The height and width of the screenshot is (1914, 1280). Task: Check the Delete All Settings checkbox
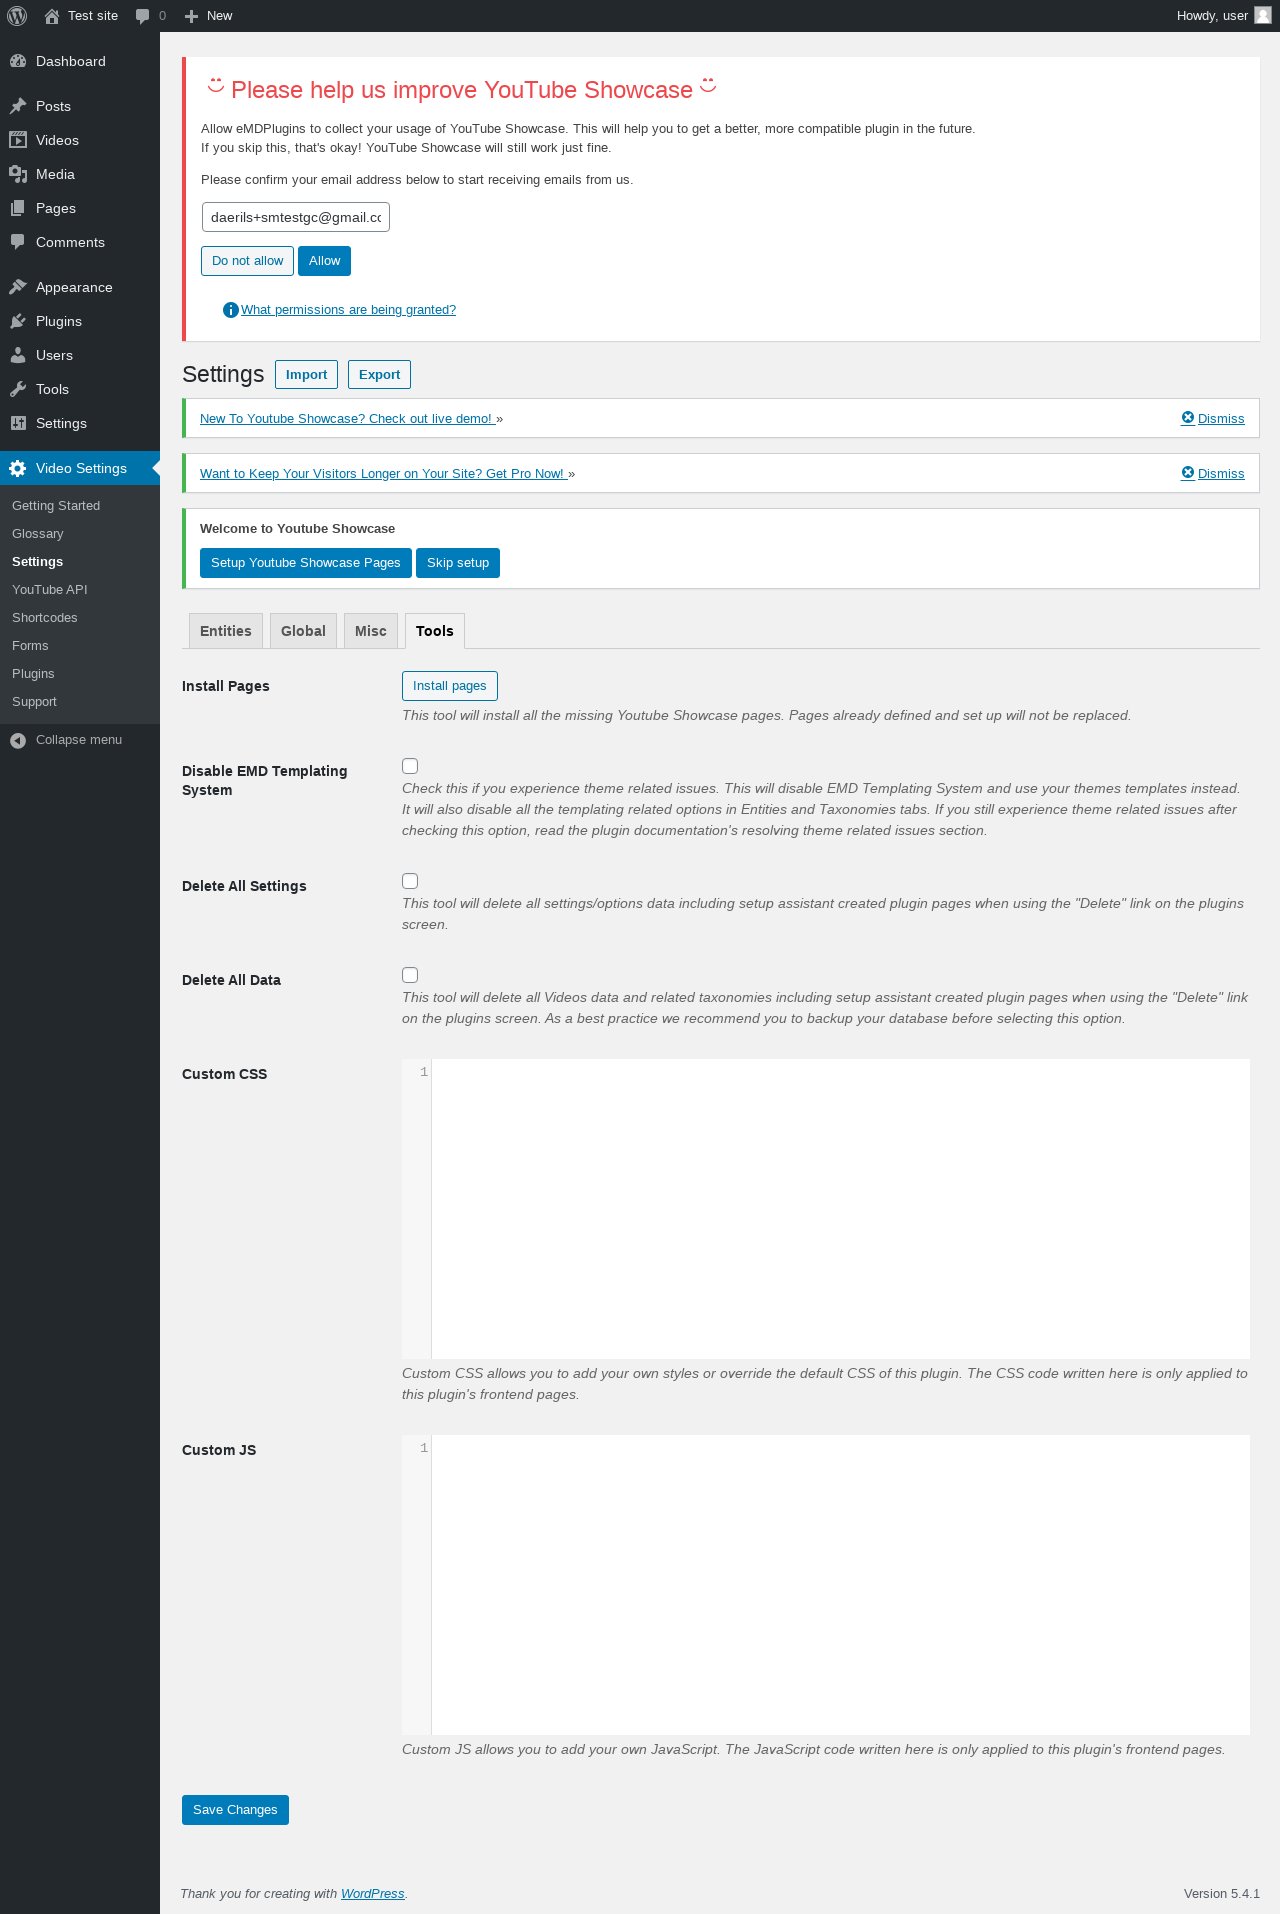410,881
